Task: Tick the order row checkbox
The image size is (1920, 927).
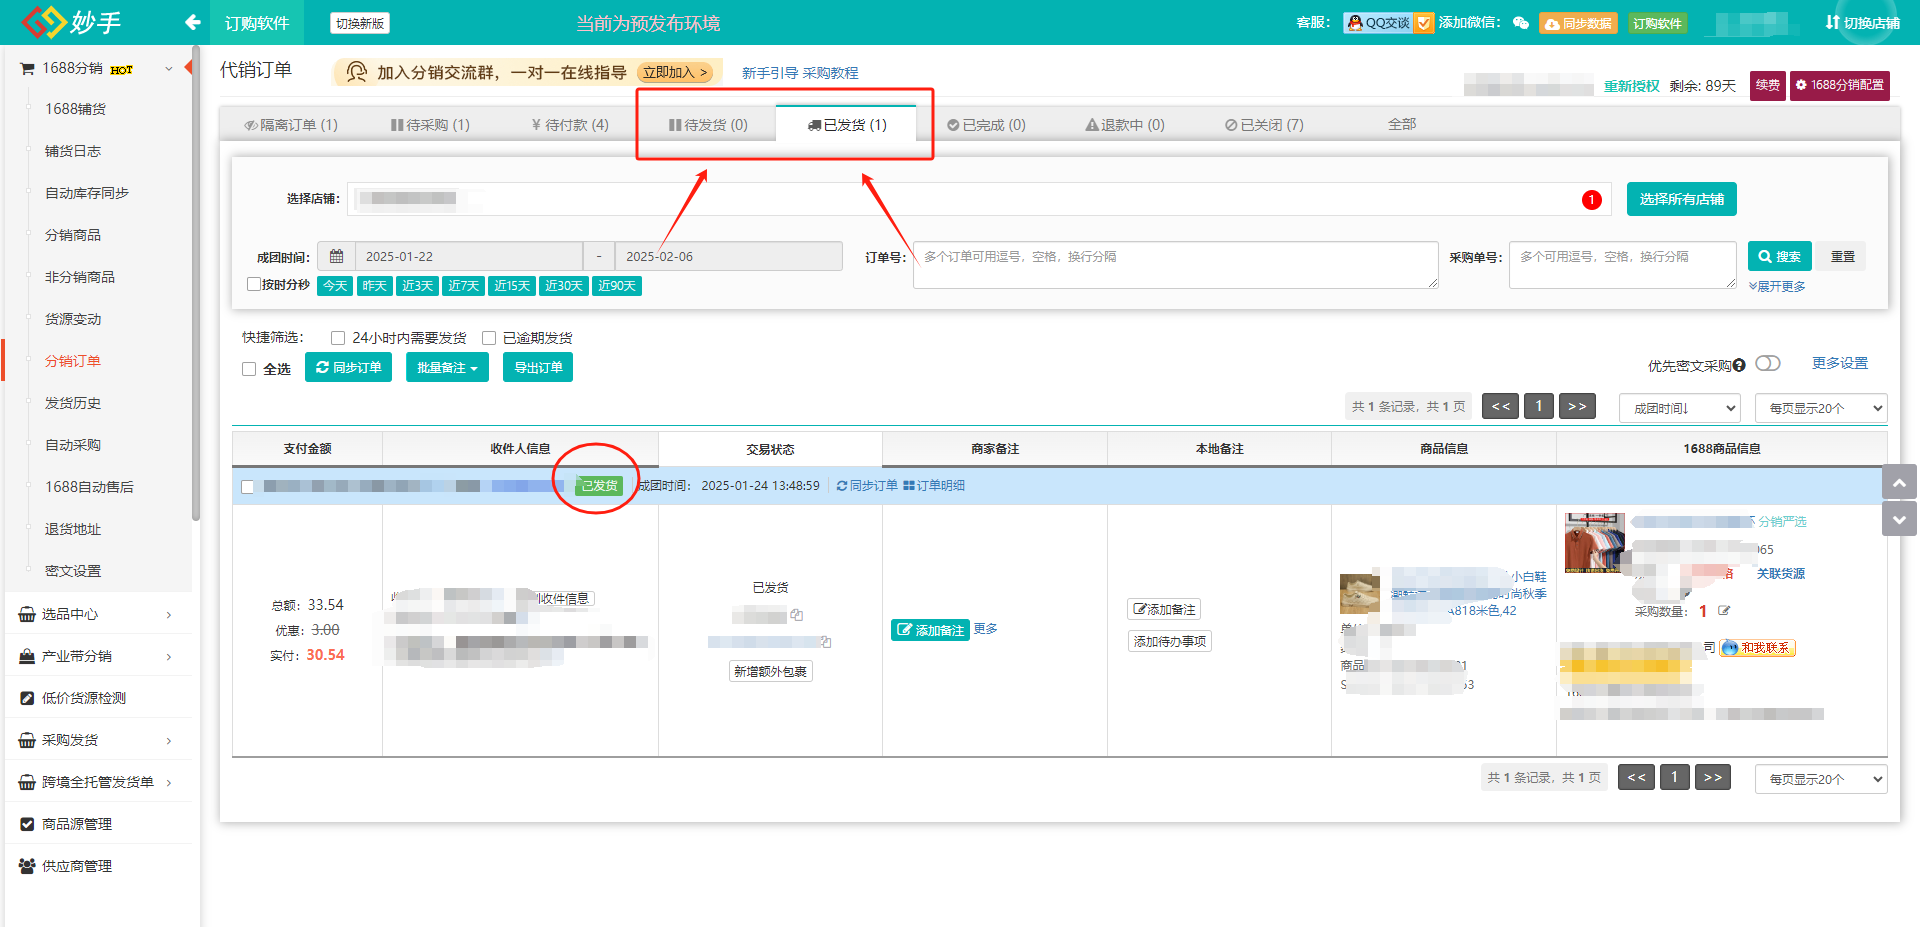Action: tap(248, 487)
